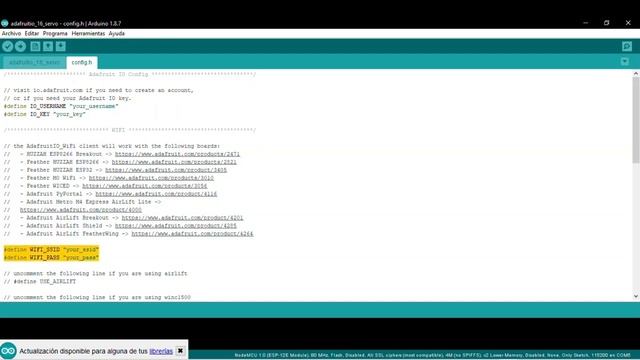Click the commented USE_AIRLIFT define line

[x=40, y=282]
